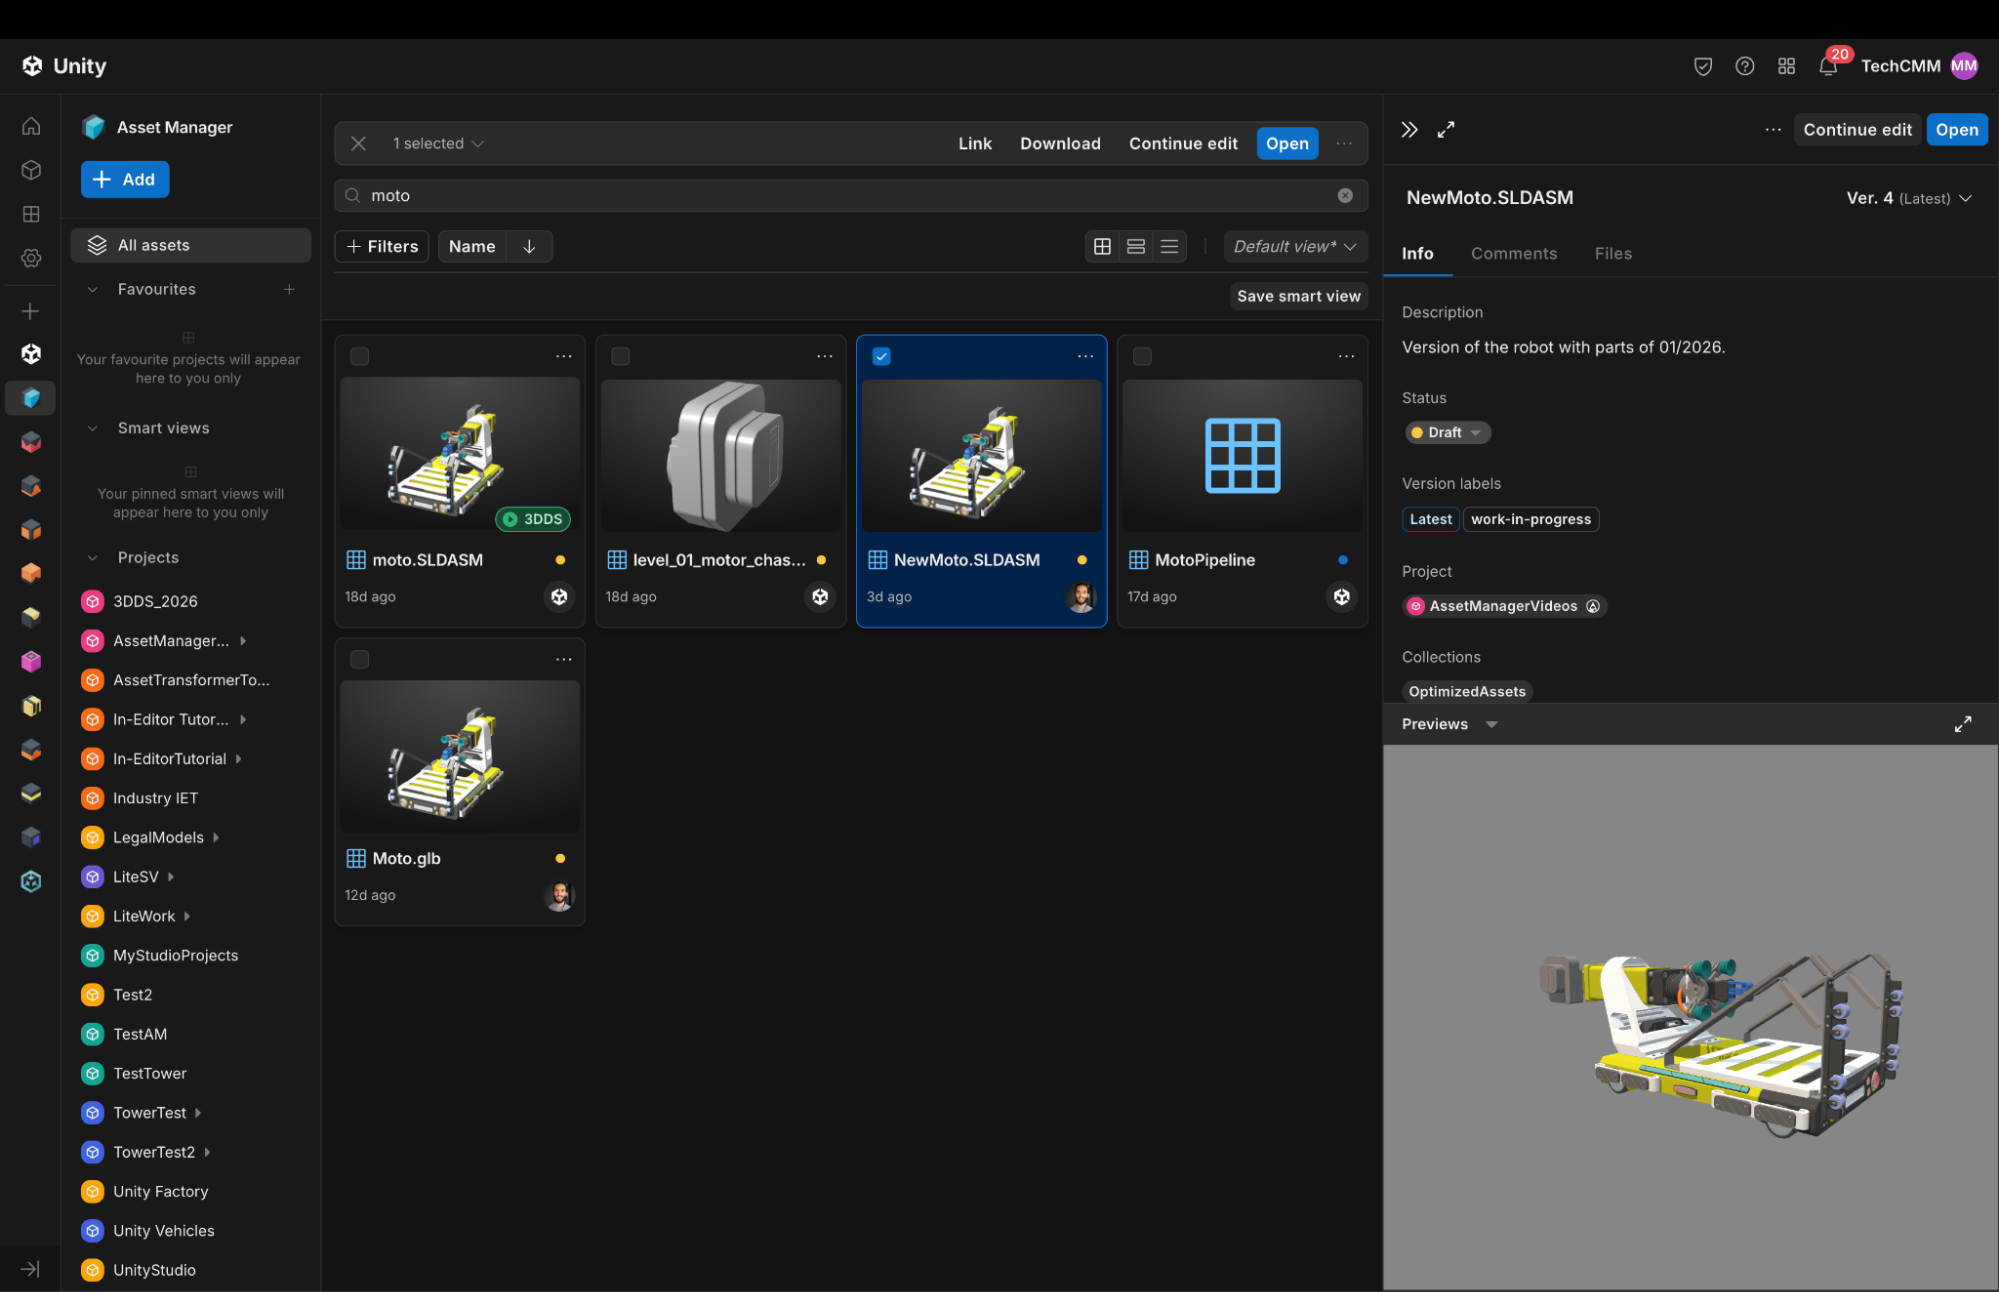Open more options on NewMoto.SLDASM card
Image resolution: width=1999 pixels, height=1293 pixels.
1086,357
